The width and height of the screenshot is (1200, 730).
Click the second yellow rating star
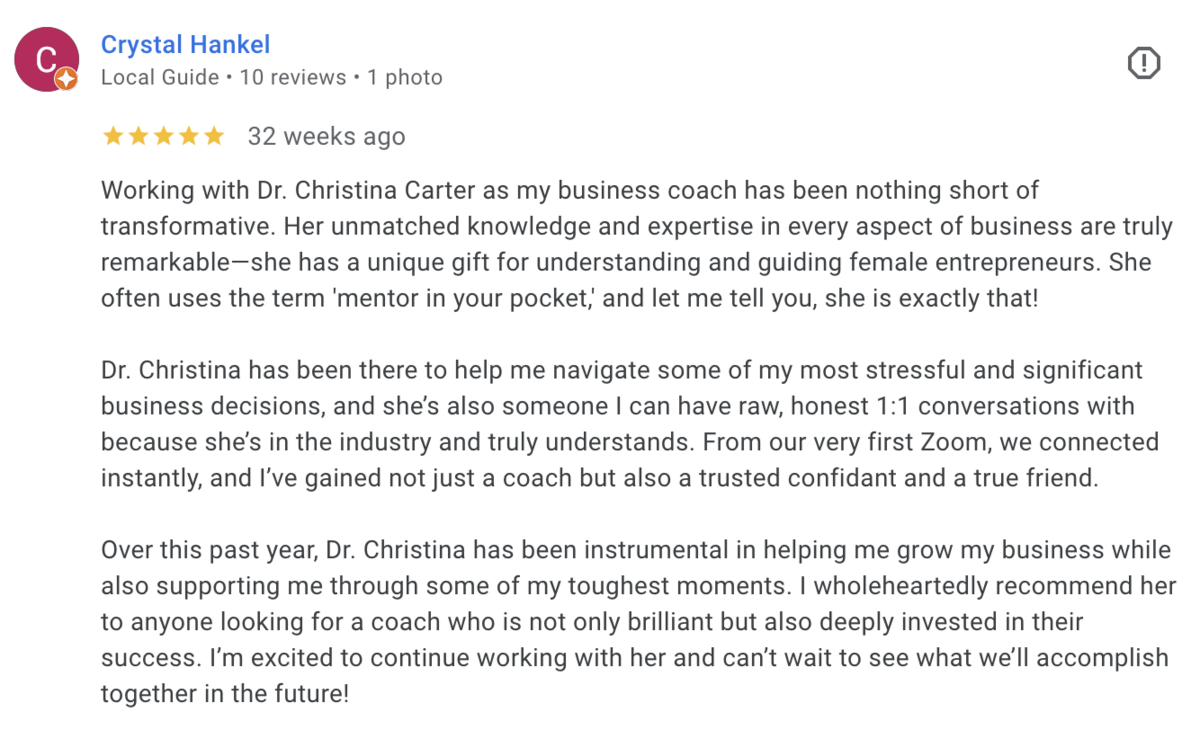point(138,137)
